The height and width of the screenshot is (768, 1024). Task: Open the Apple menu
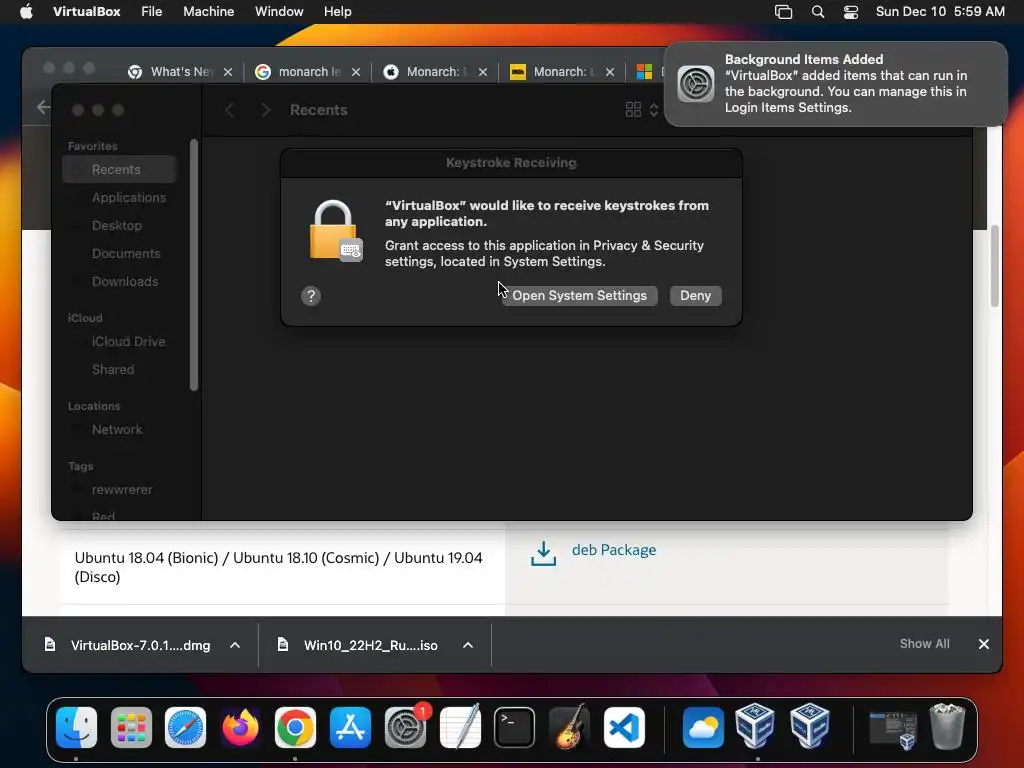pyautogui.click(x=26, y=11)
